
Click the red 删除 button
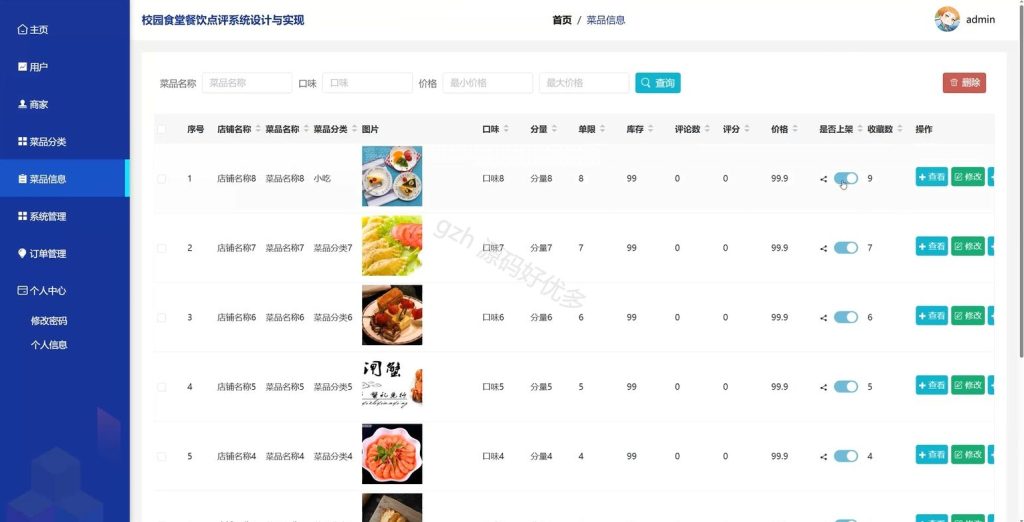point(964,83)
